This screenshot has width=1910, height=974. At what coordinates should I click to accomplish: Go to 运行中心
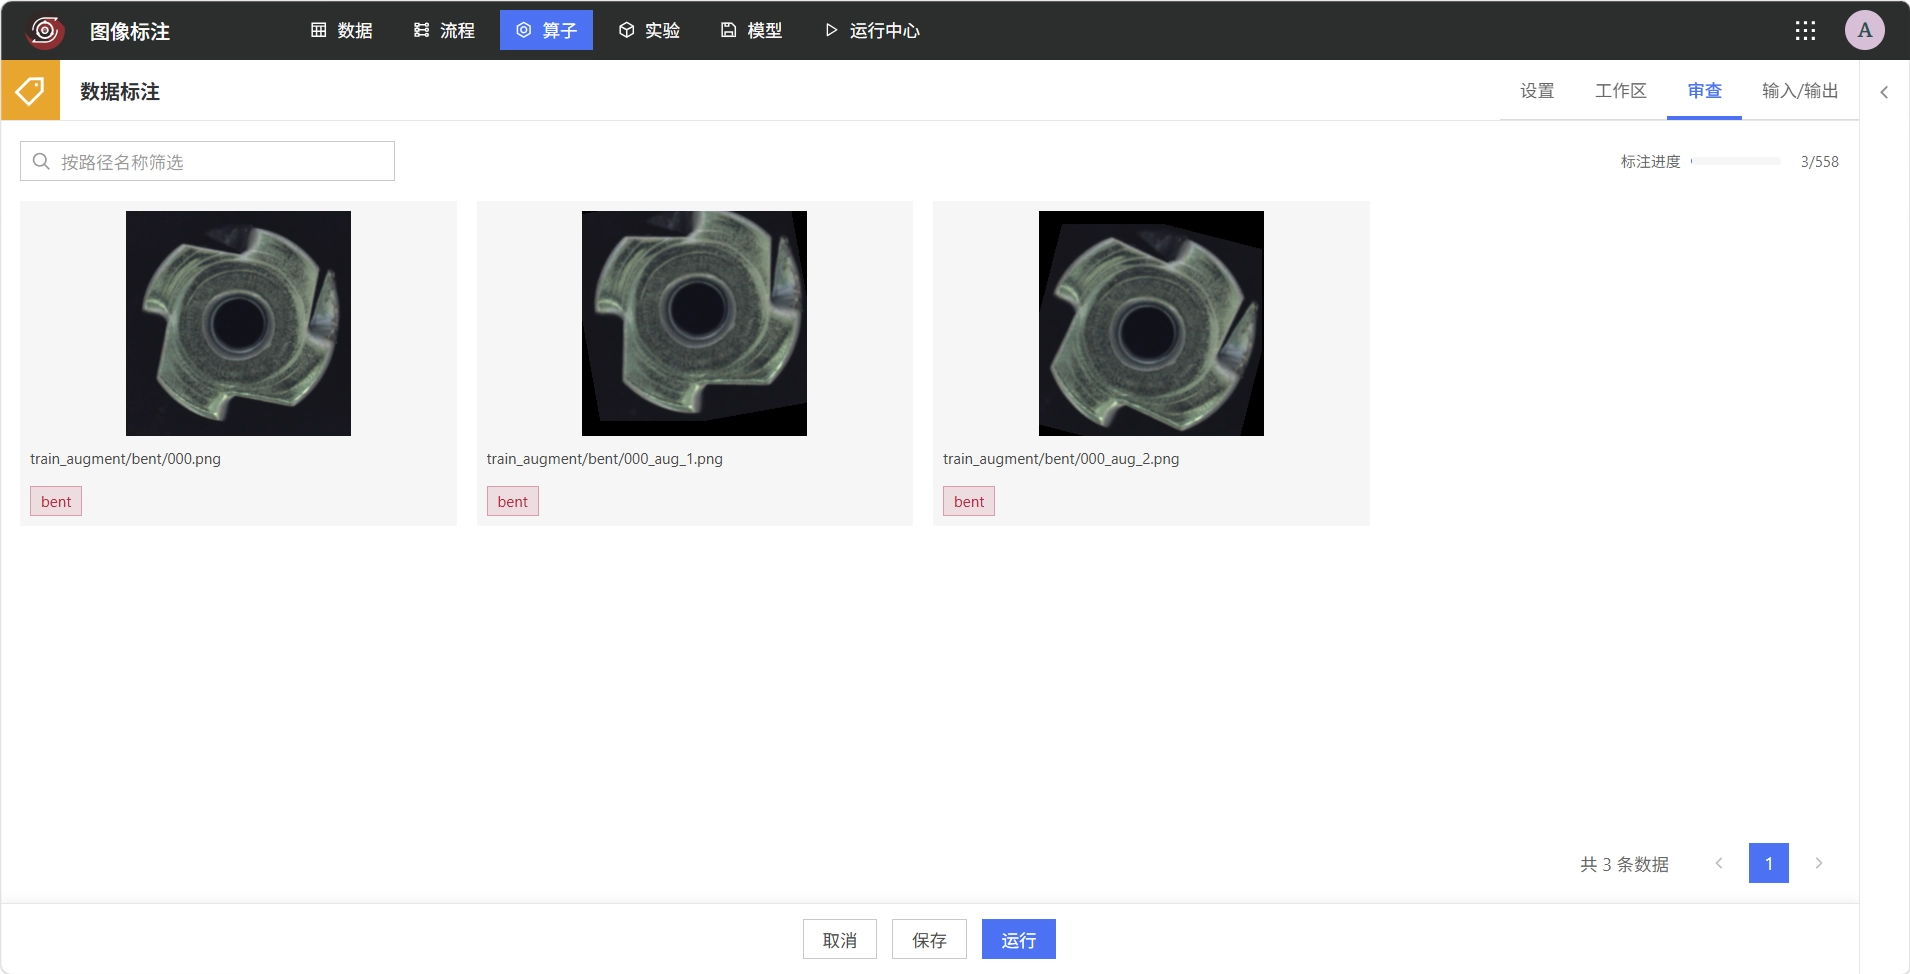click(x=872, y=31)
